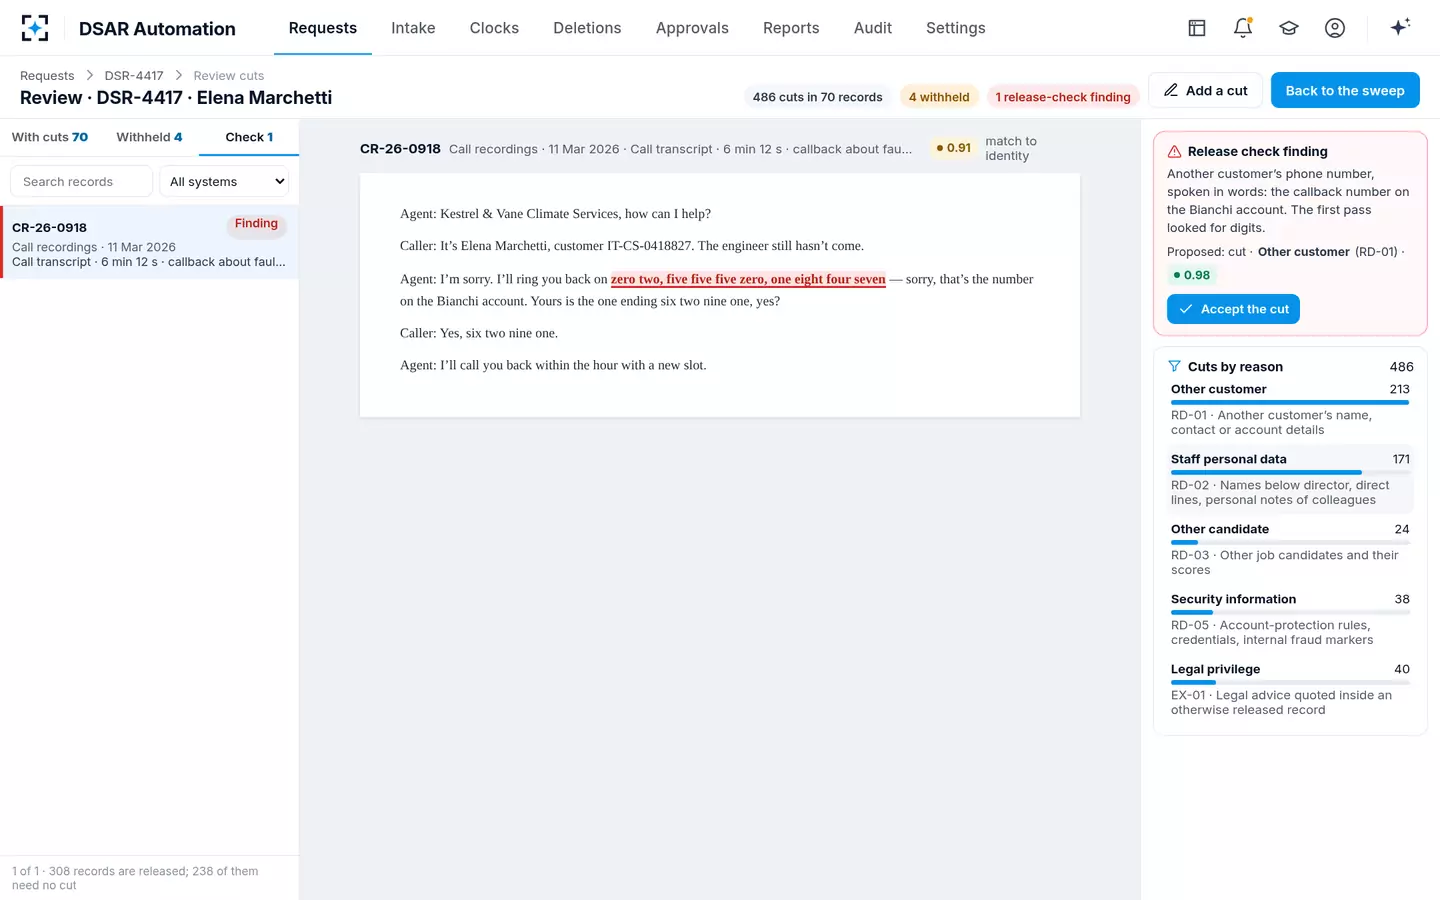
Task: Open the user account profile icon
Action: pyautogui.click(x=1335, y=28)
